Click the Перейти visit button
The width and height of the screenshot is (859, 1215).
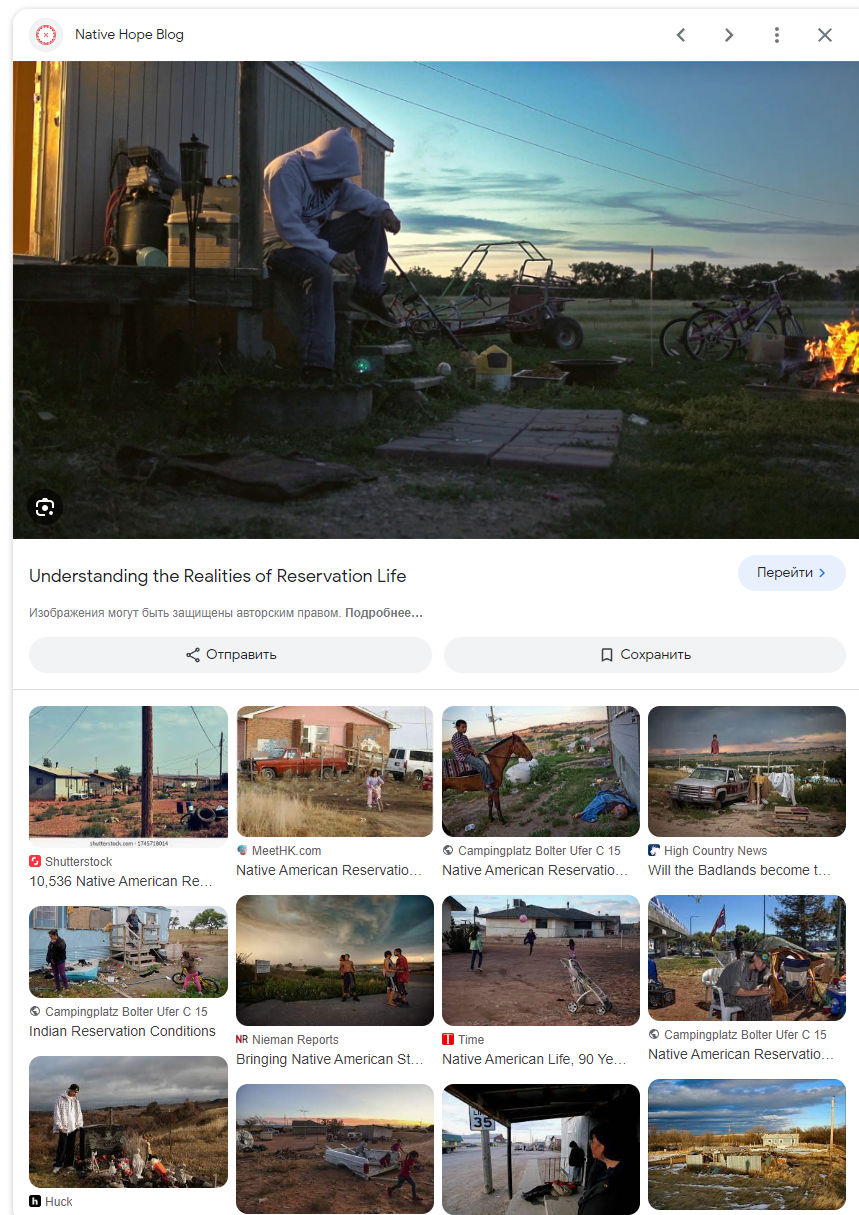[791, 573]
